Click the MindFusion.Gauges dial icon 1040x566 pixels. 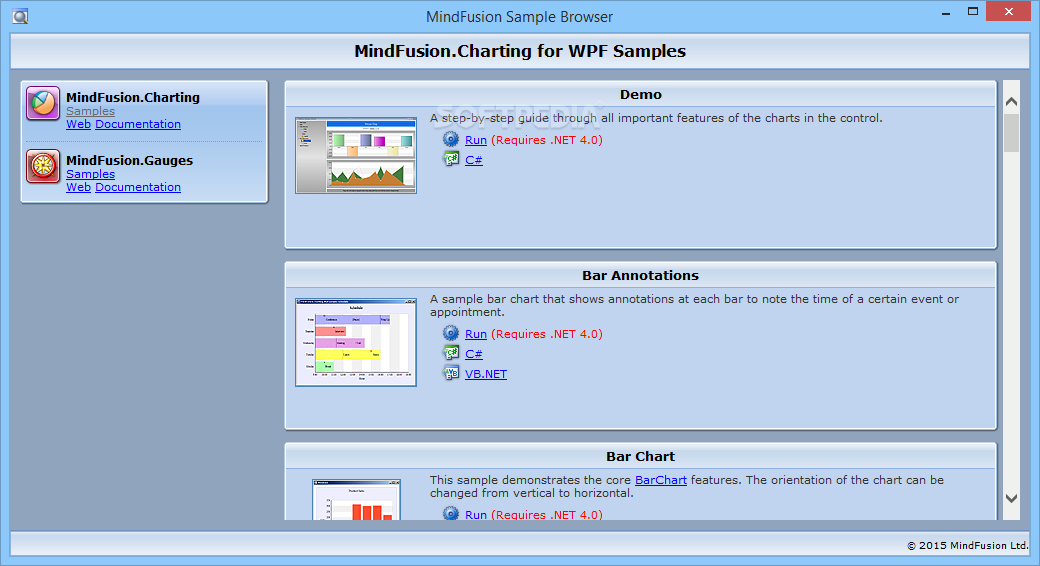43,166
